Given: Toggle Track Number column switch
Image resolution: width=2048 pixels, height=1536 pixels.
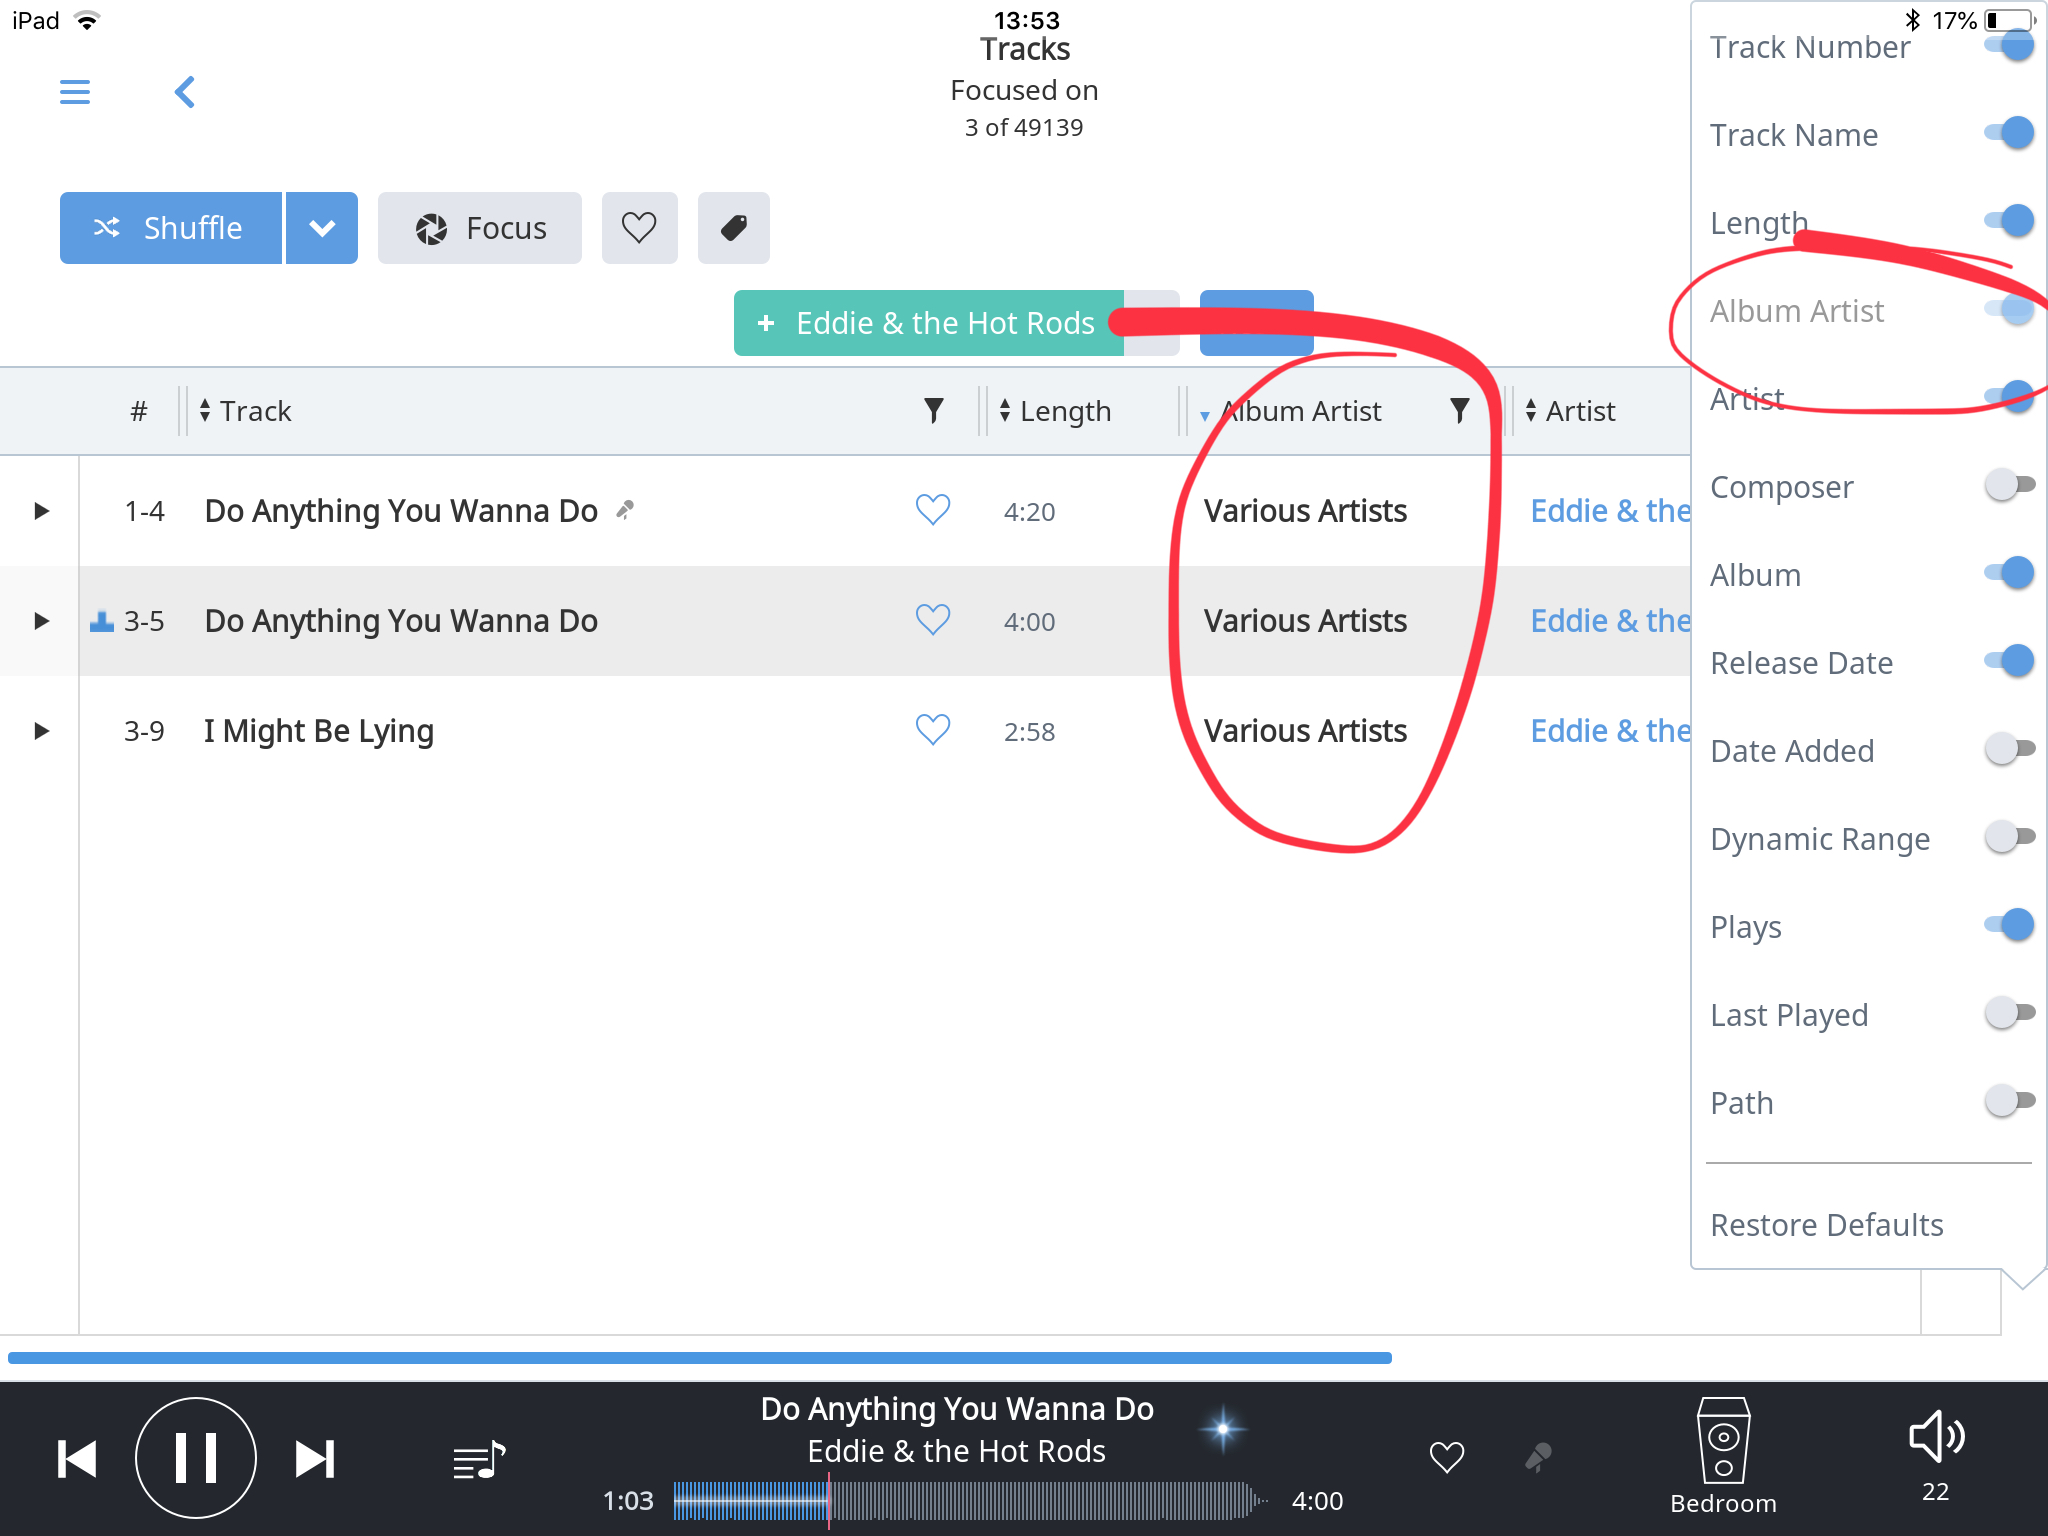Looking at the screenshot, I should click(2010, 46).
